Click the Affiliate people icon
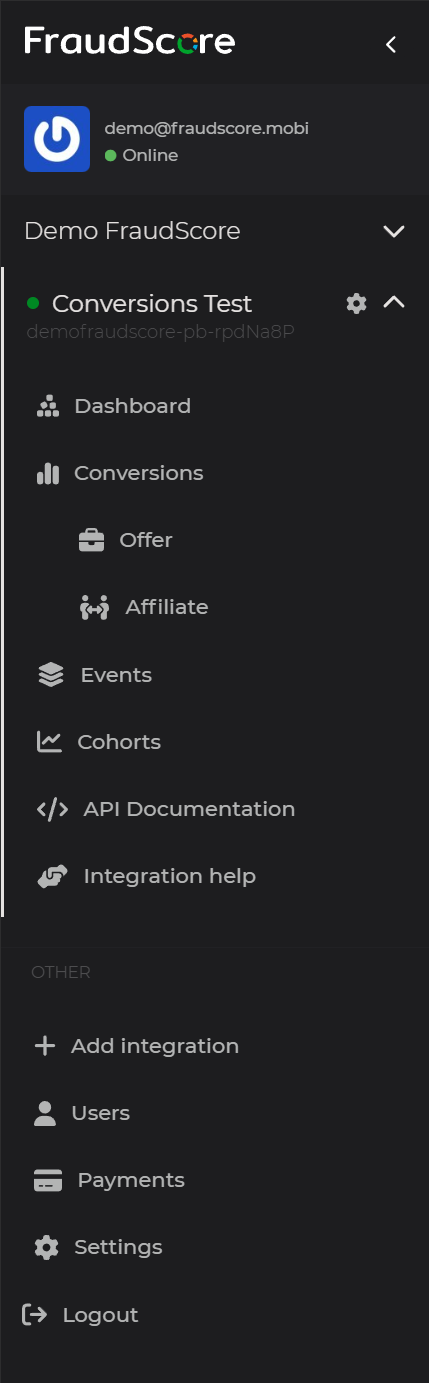Viewport: 429px width, 1383px height. (x=94, y=607)
